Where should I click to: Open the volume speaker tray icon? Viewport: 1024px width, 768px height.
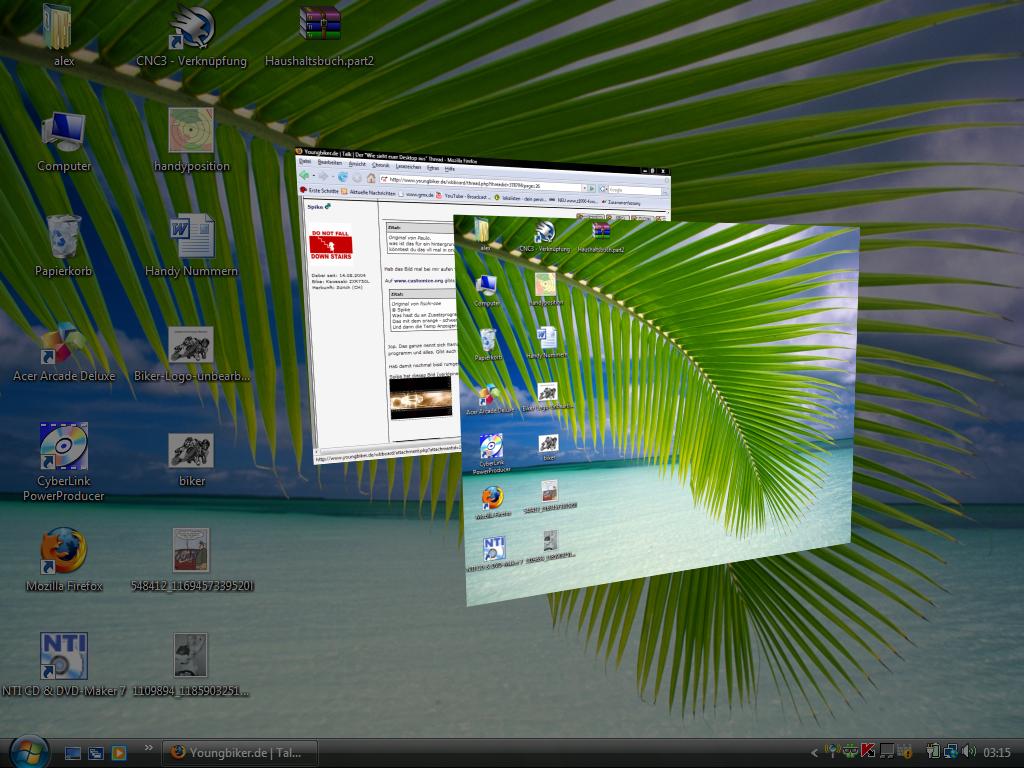click(x=968, y=751)
